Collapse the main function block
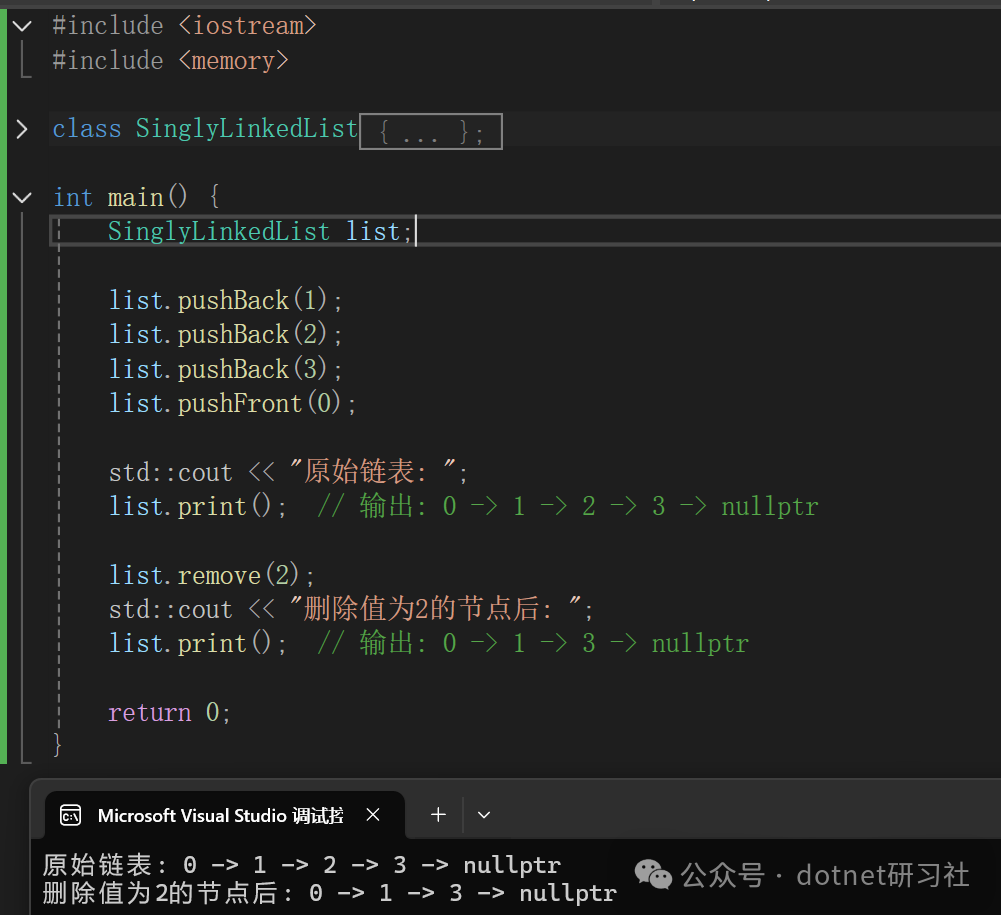1001x915 pixels. pos(22,197)
